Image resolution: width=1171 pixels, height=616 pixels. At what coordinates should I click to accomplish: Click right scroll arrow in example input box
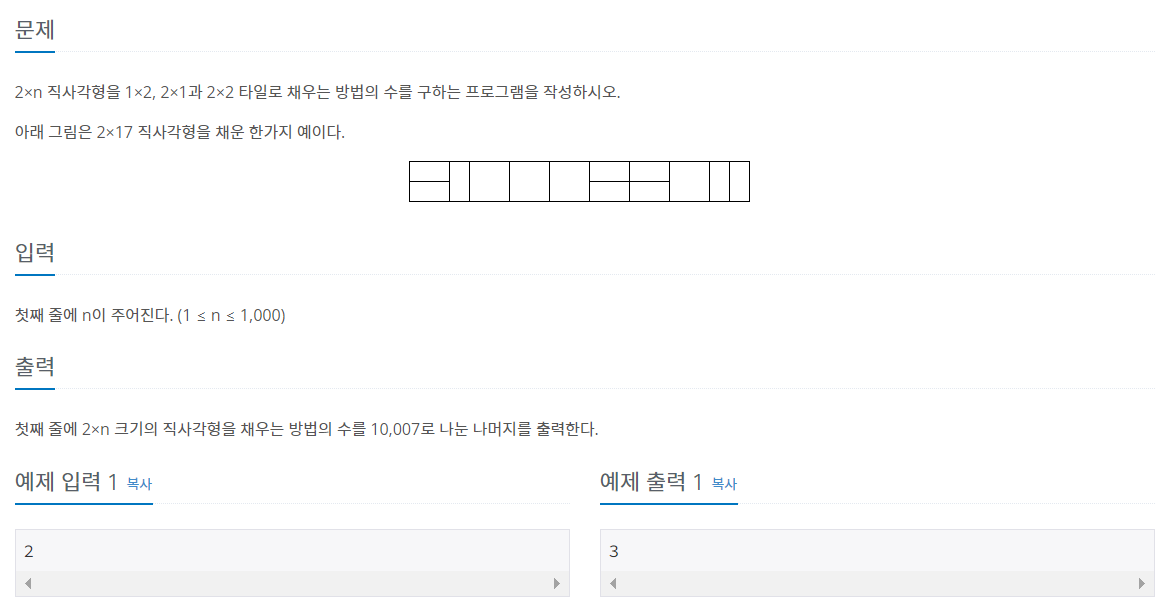(x=556, y=583)
